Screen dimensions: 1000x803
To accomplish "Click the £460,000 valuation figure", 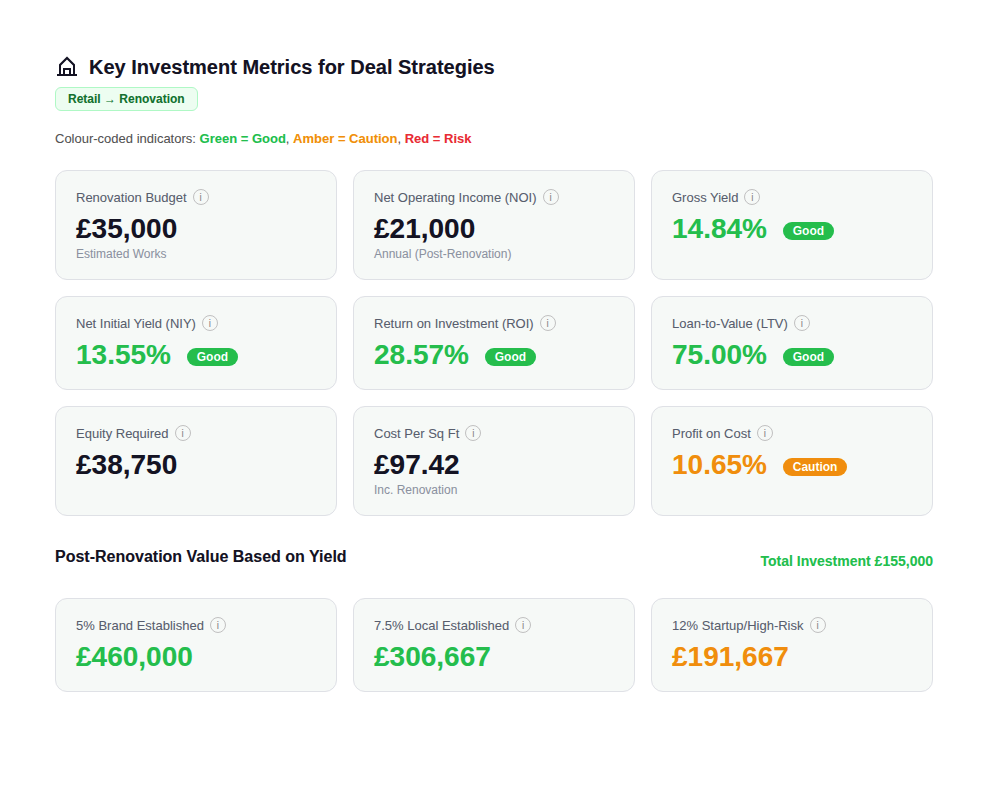I will 134,657.
